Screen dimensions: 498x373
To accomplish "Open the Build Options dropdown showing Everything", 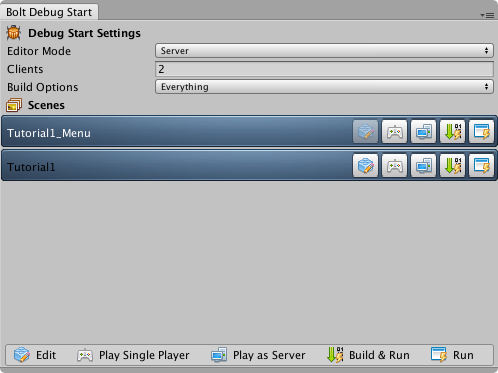I will (324, 87).
